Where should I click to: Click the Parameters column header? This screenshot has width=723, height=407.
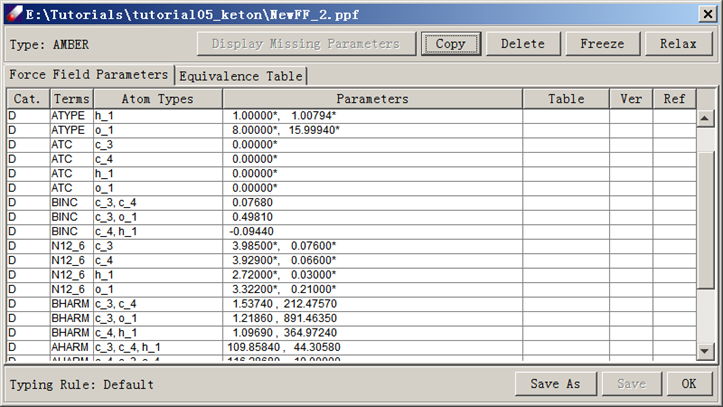coord(373,99)
